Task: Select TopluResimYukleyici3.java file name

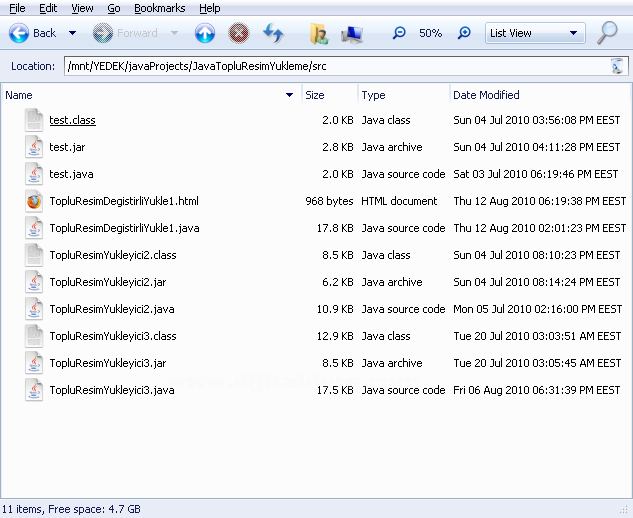Action: coord(112,391)
